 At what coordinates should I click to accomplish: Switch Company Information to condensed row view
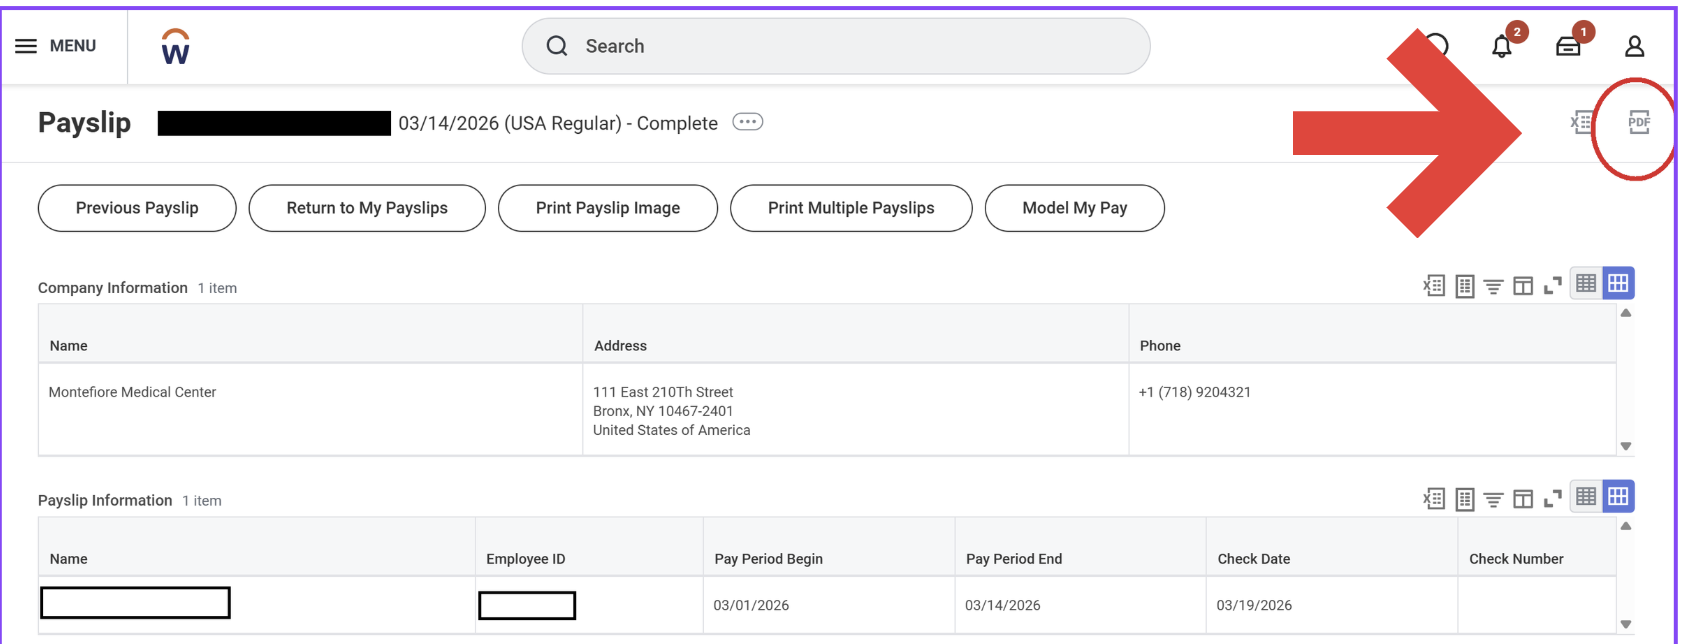tap(1586, 283)
